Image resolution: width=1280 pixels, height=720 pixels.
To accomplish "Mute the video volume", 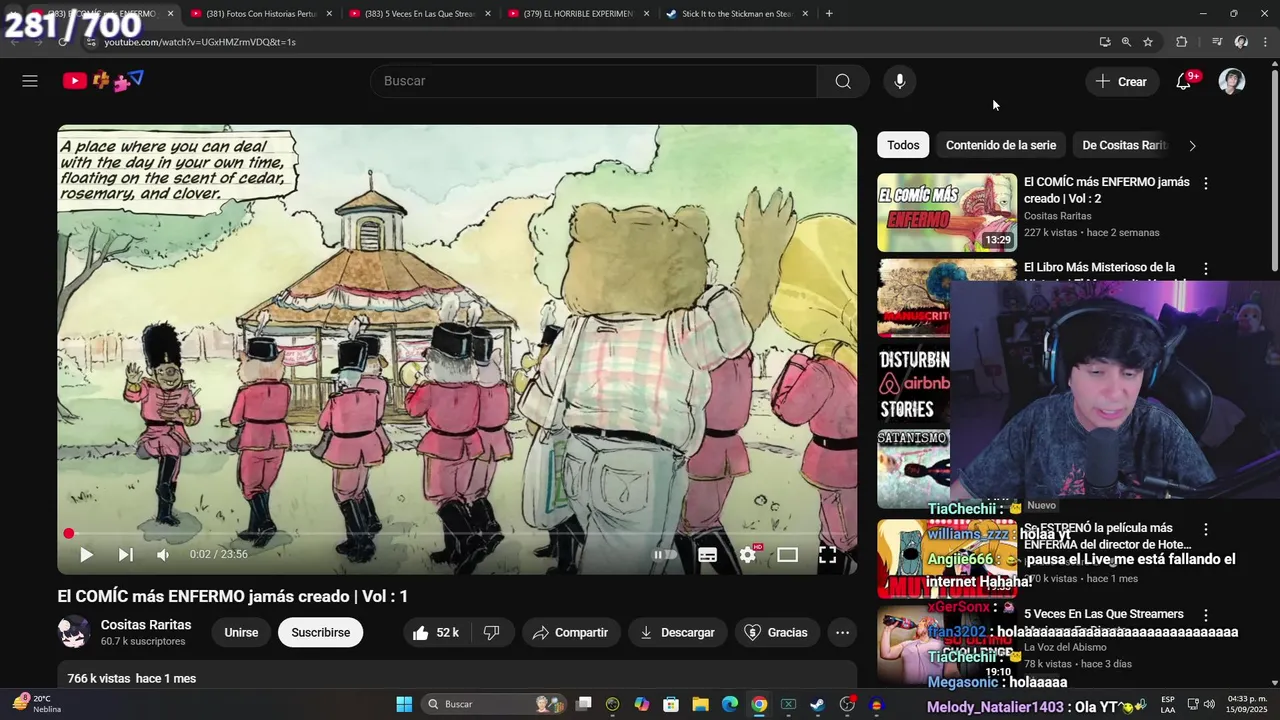I will pyautogui.click(x=163, y=554).
